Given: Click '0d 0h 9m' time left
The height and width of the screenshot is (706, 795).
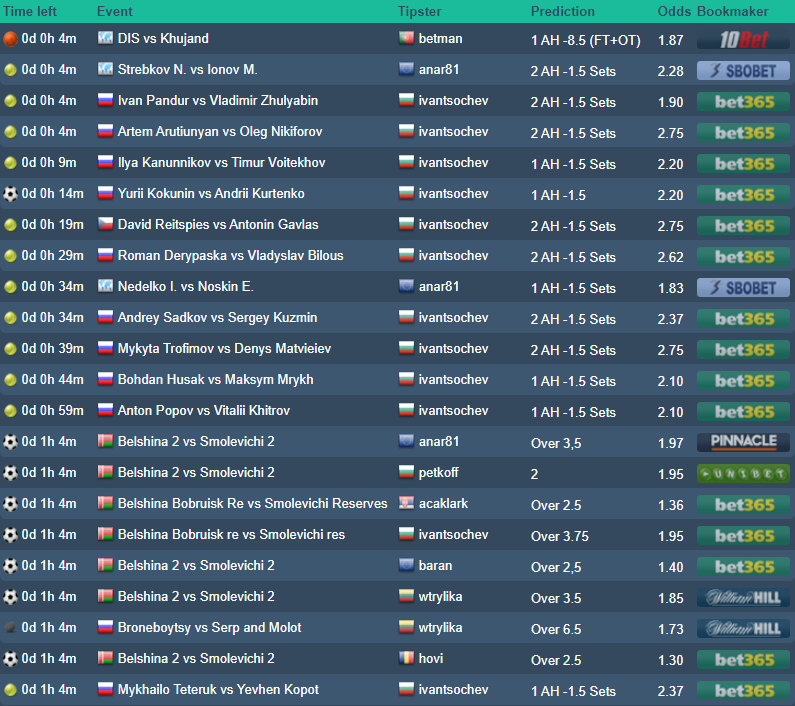Looking at the screenshot, I should coord(49,162).
